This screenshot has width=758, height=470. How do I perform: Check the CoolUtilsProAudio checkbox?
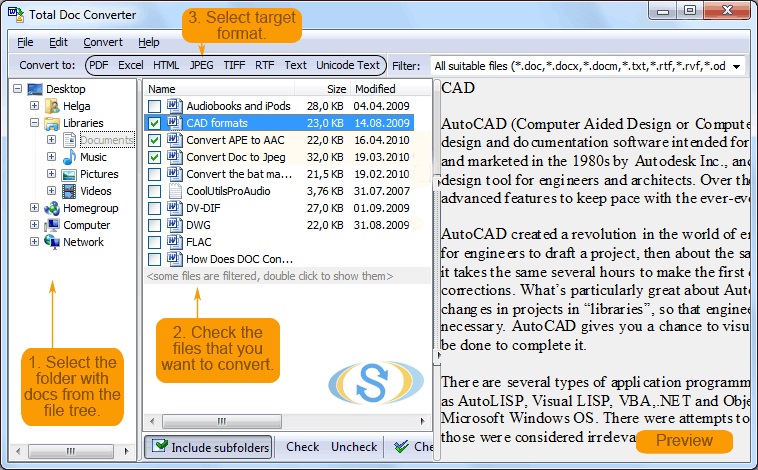(155, 191)
